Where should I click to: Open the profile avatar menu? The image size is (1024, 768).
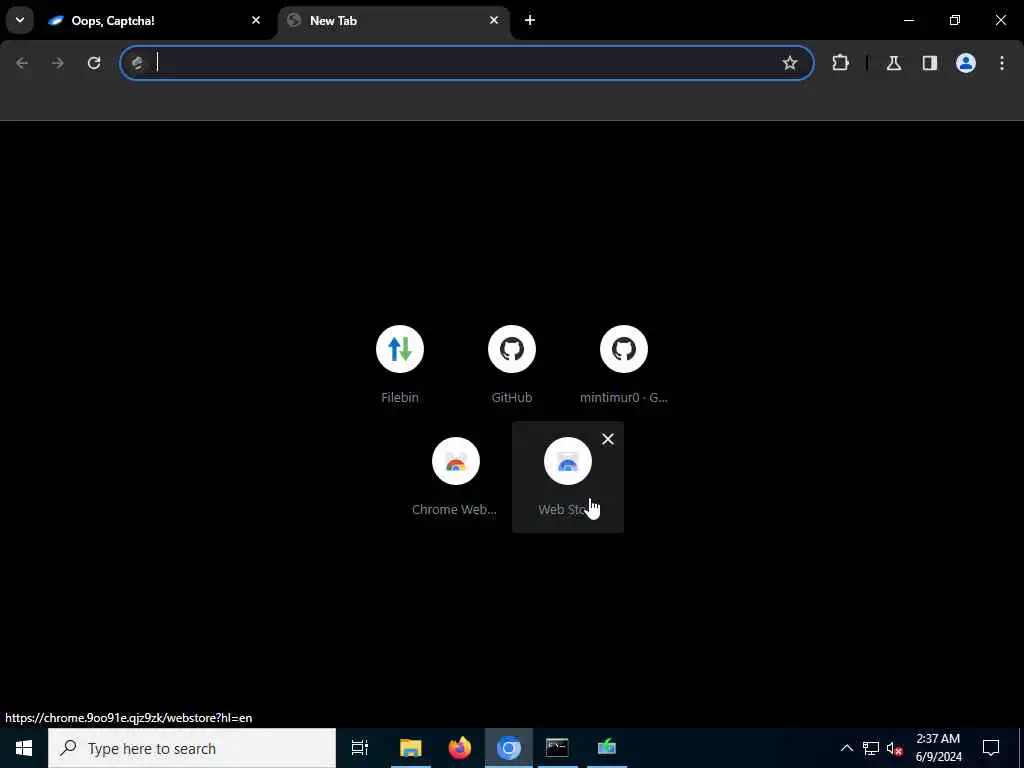[x=965, y=63]
